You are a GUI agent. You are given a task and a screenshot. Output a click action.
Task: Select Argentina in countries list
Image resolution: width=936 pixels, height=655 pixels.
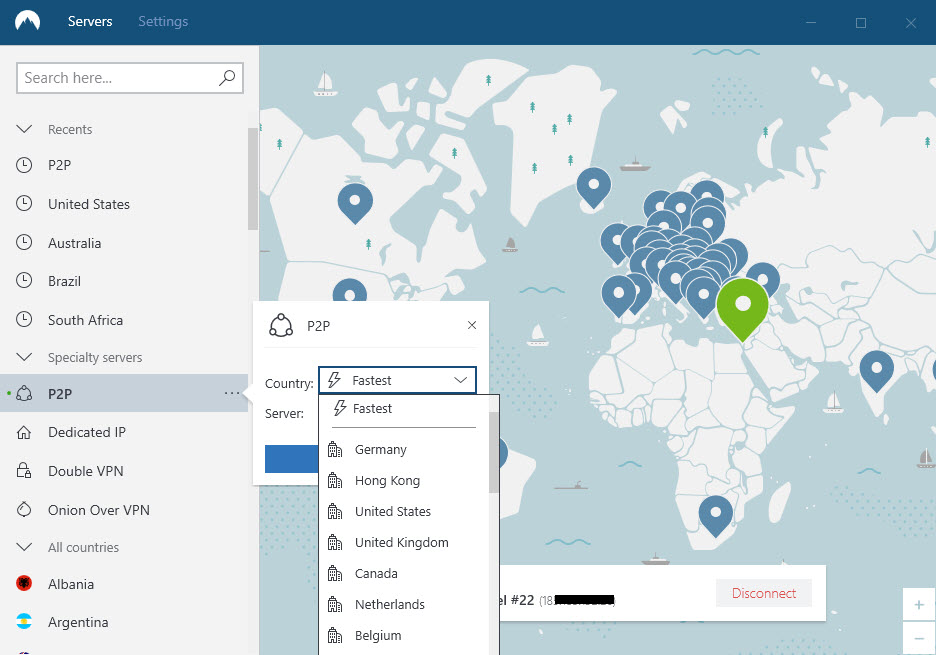click(x=124, y=622)
